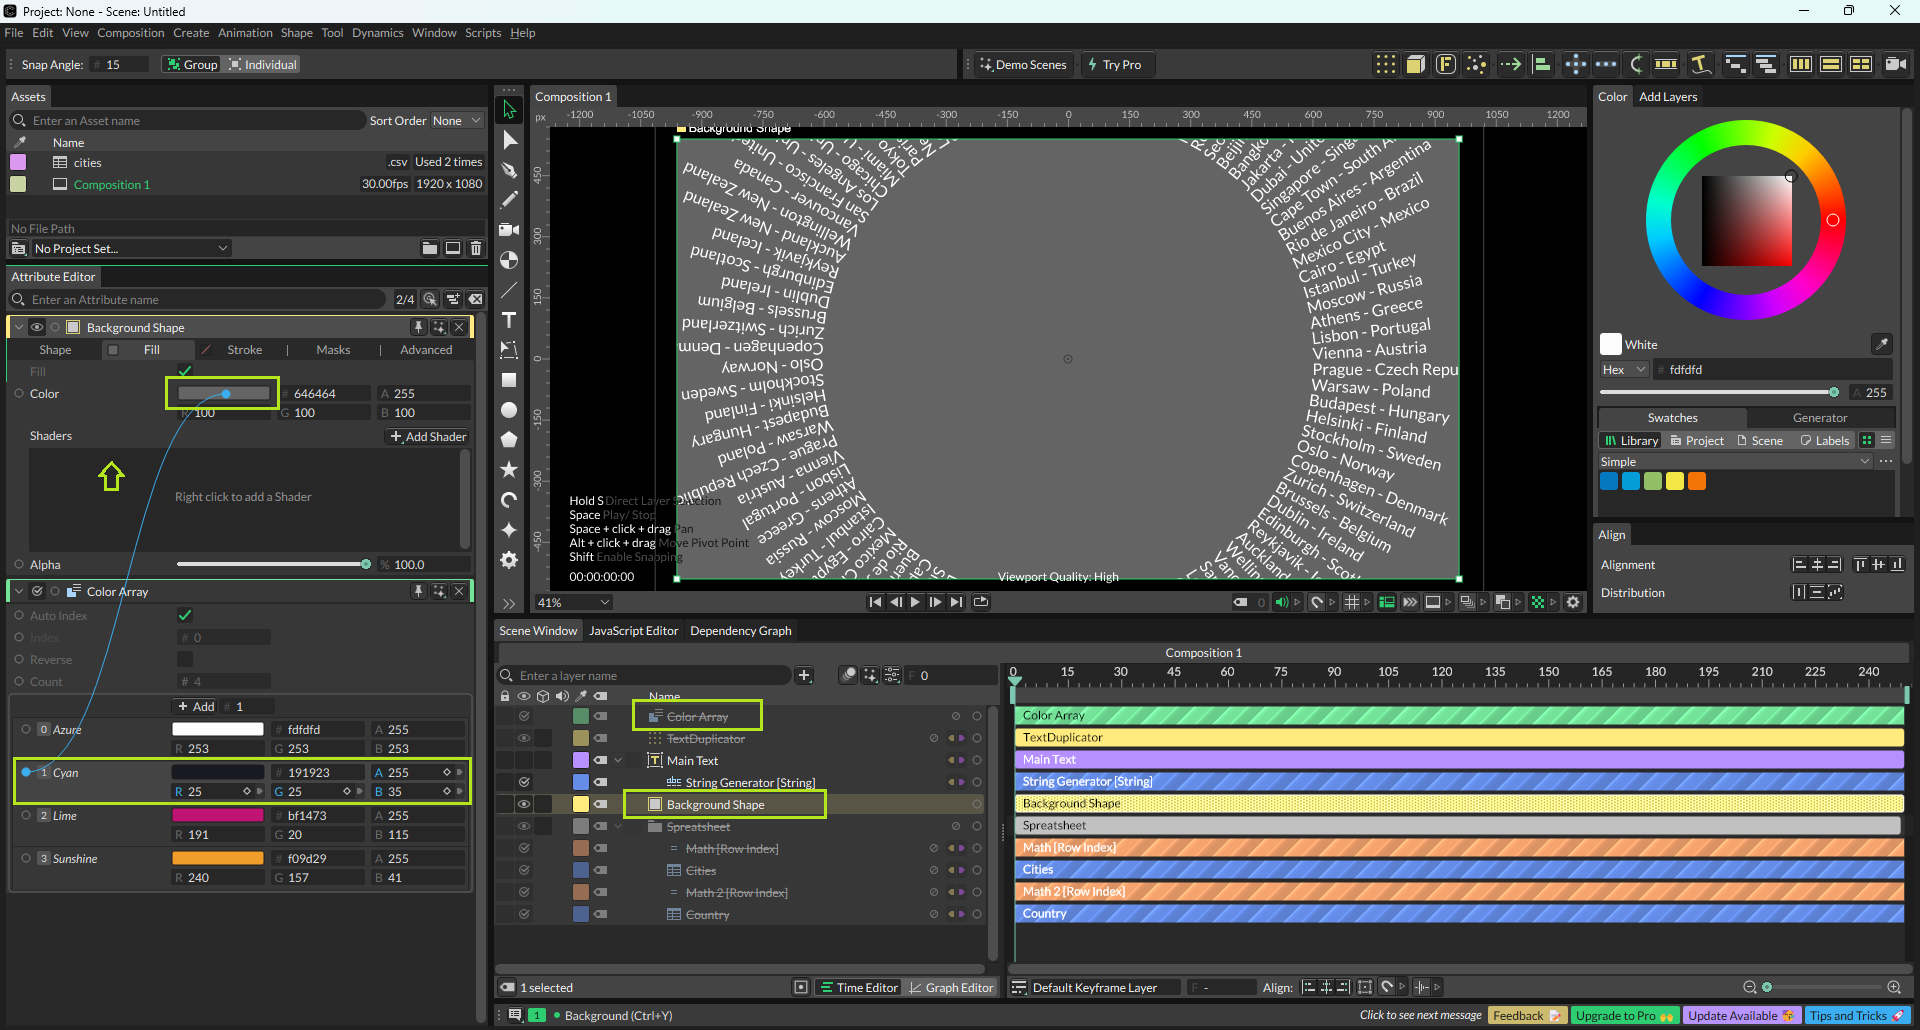Switch to the JavaScript Editor tab
This screenshot has height=1030, width=1920.
(633, 631)
